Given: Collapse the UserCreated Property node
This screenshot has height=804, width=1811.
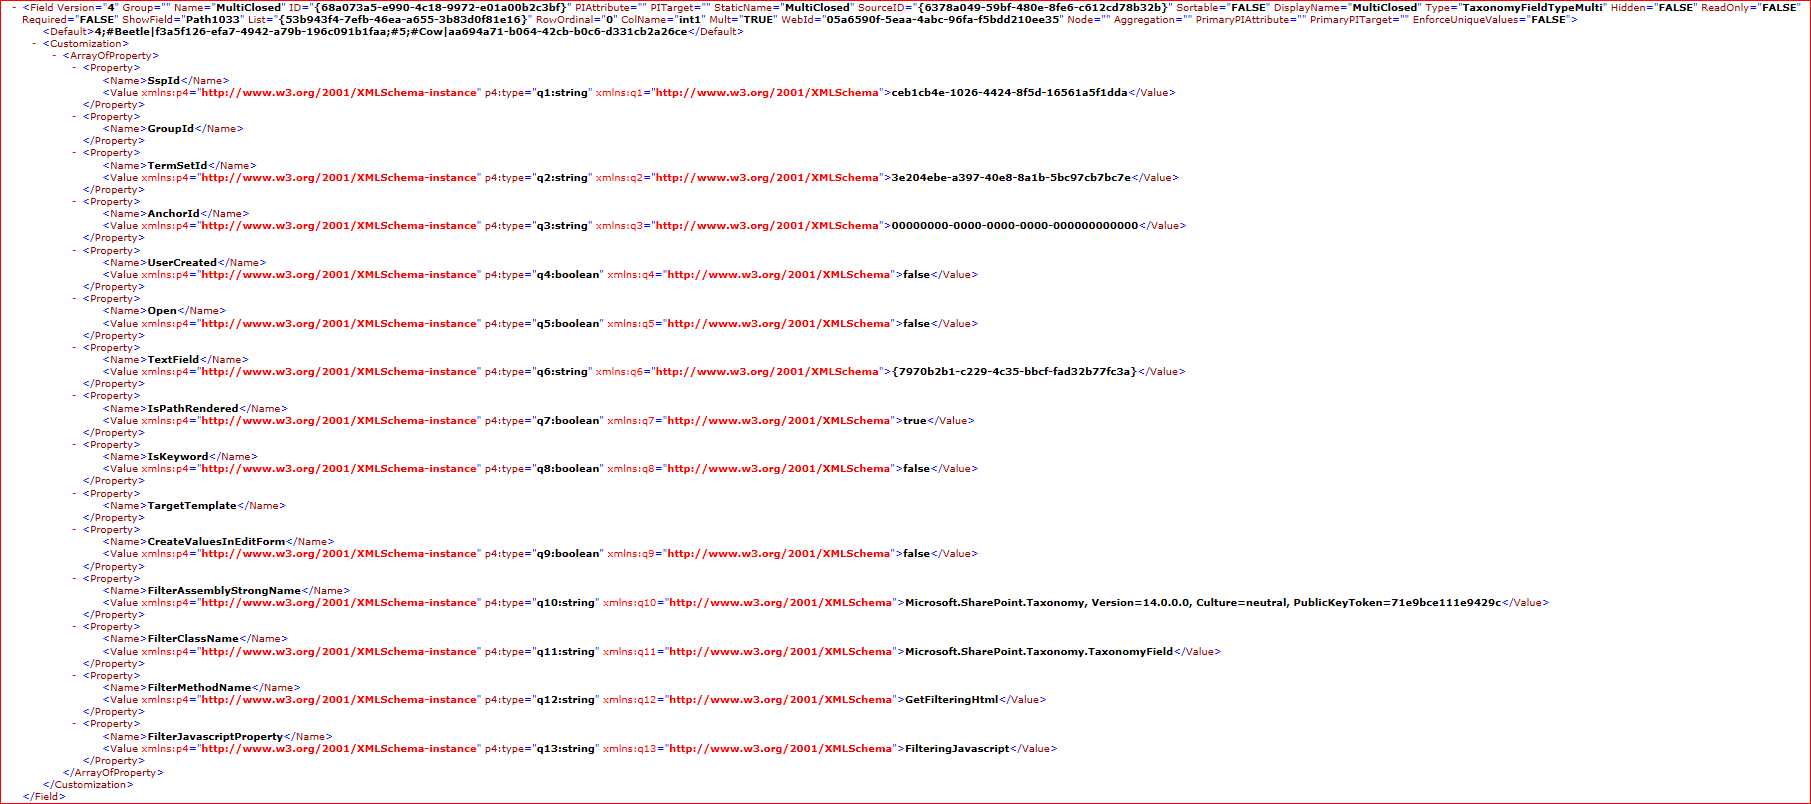Looking at the screenshot, I should [75, 251].
